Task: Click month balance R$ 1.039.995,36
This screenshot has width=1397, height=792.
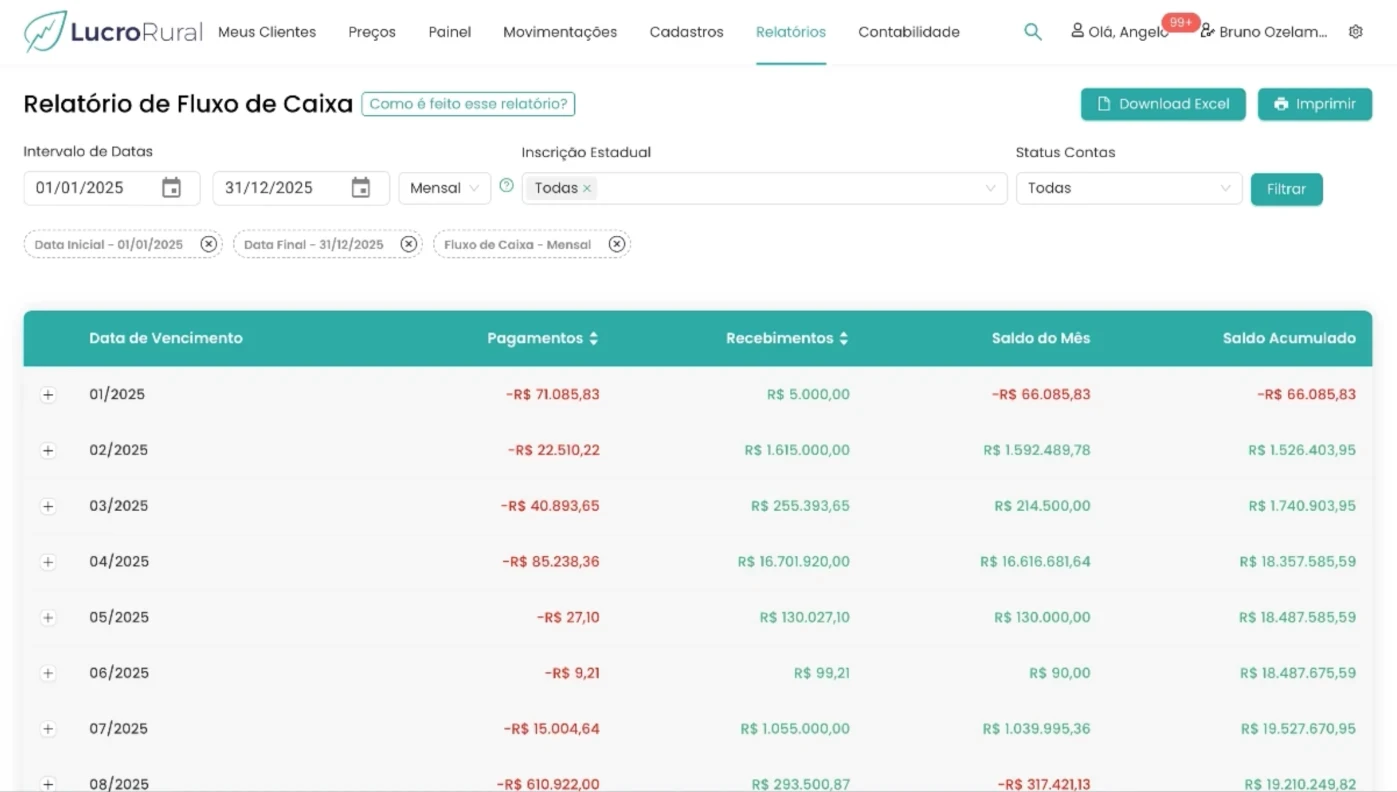Action: [x=1037, y=729]
